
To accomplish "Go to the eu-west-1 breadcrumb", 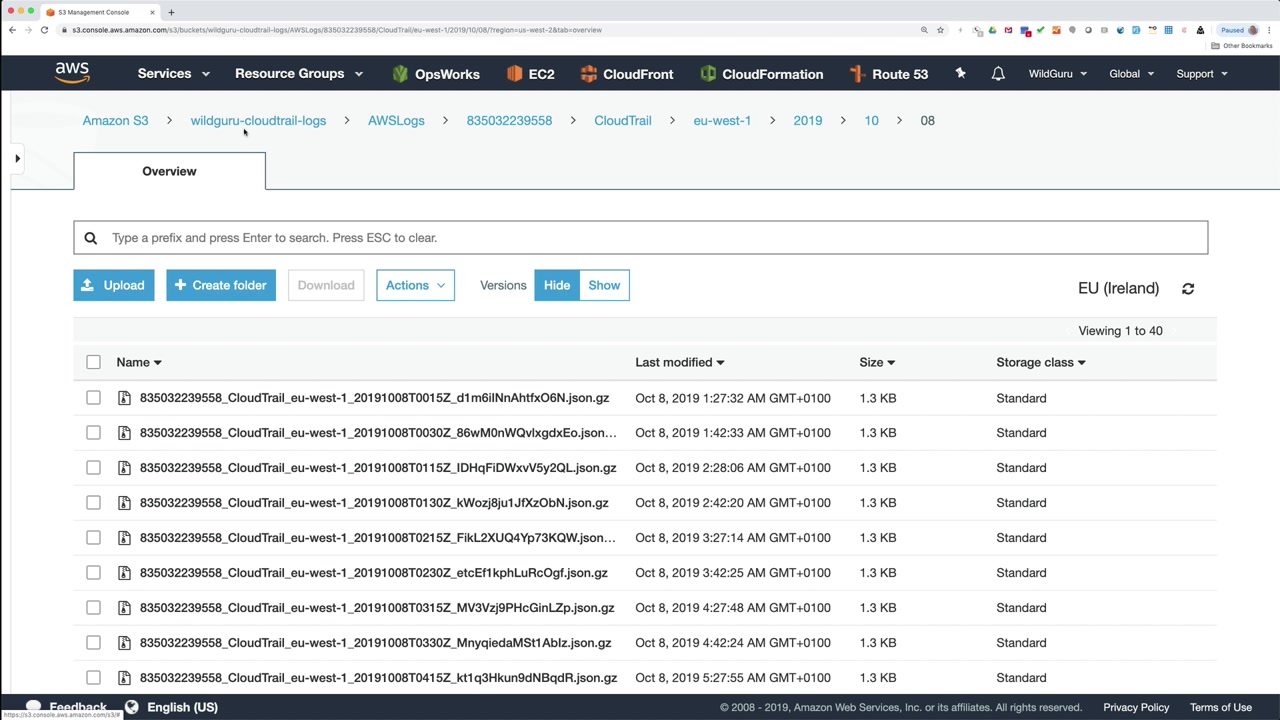I will click(722, 120).
